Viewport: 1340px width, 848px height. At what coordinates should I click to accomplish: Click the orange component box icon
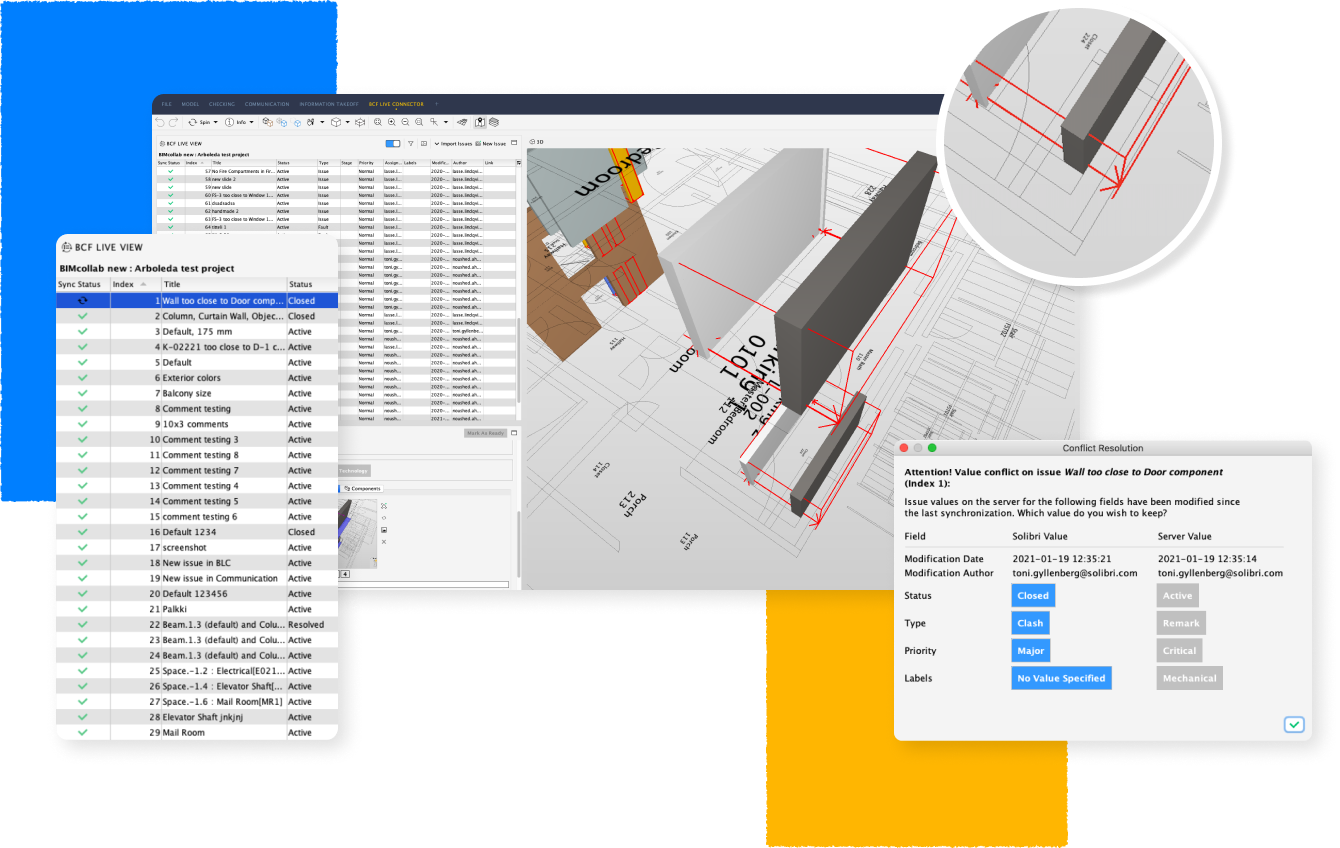(268, 122)
